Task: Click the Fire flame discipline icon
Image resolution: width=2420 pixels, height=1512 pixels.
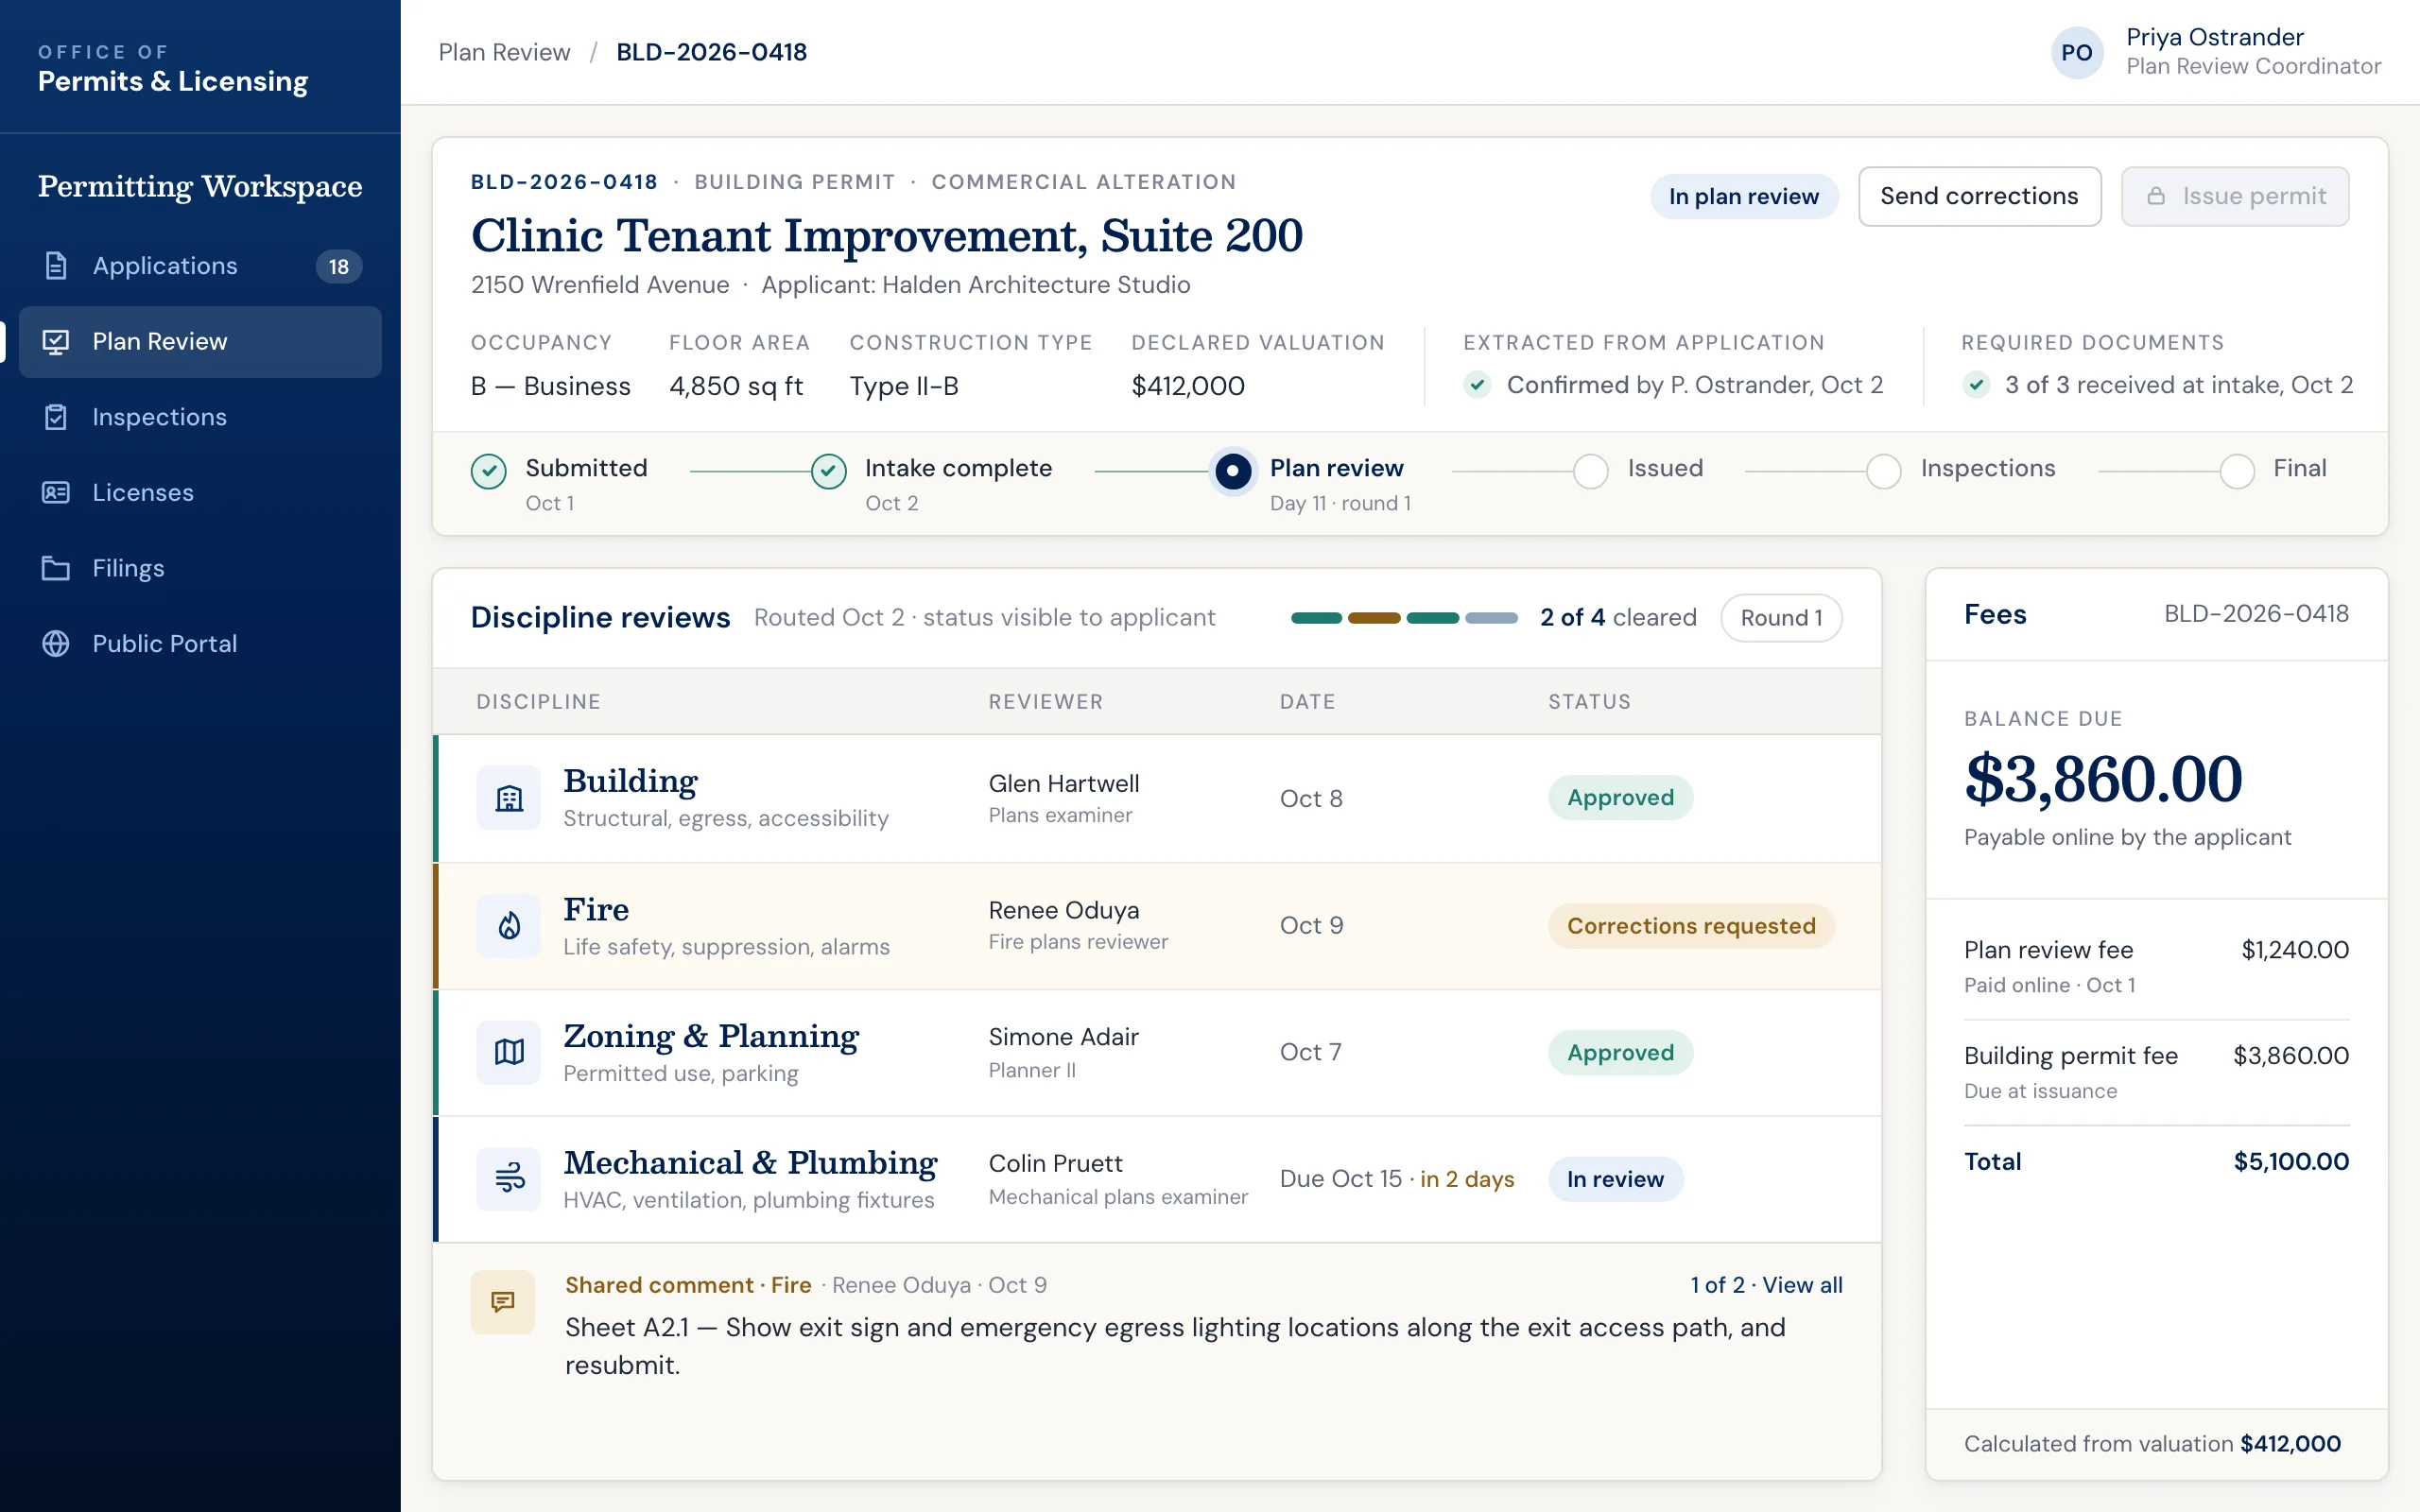Action: pyautogui.click(x=509, y=926)
